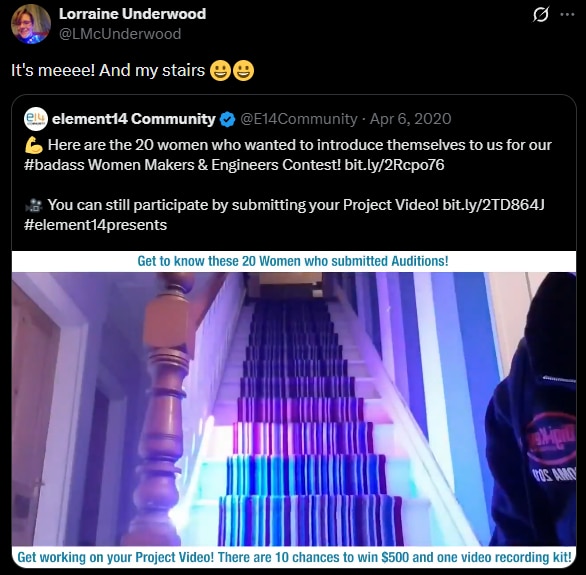Screen dimensions: 586x575
Task: Open the Lorraine Underwood display name
Action: click(x=133, y=14)
